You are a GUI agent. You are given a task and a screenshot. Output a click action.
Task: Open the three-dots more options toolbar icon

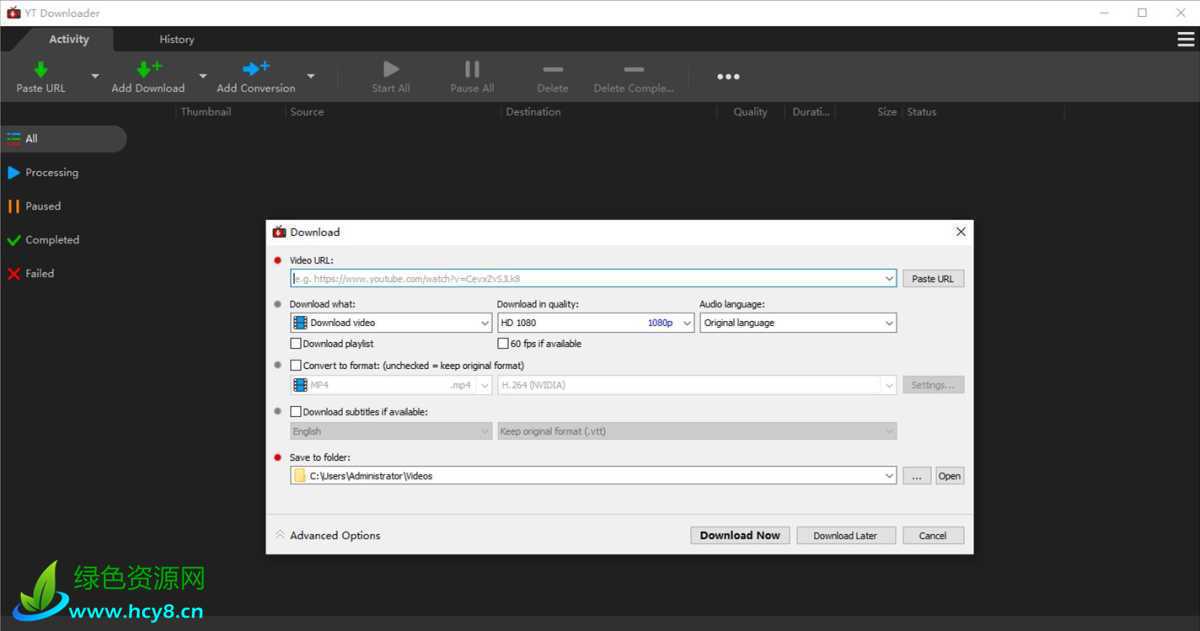[x=728, y=77]
